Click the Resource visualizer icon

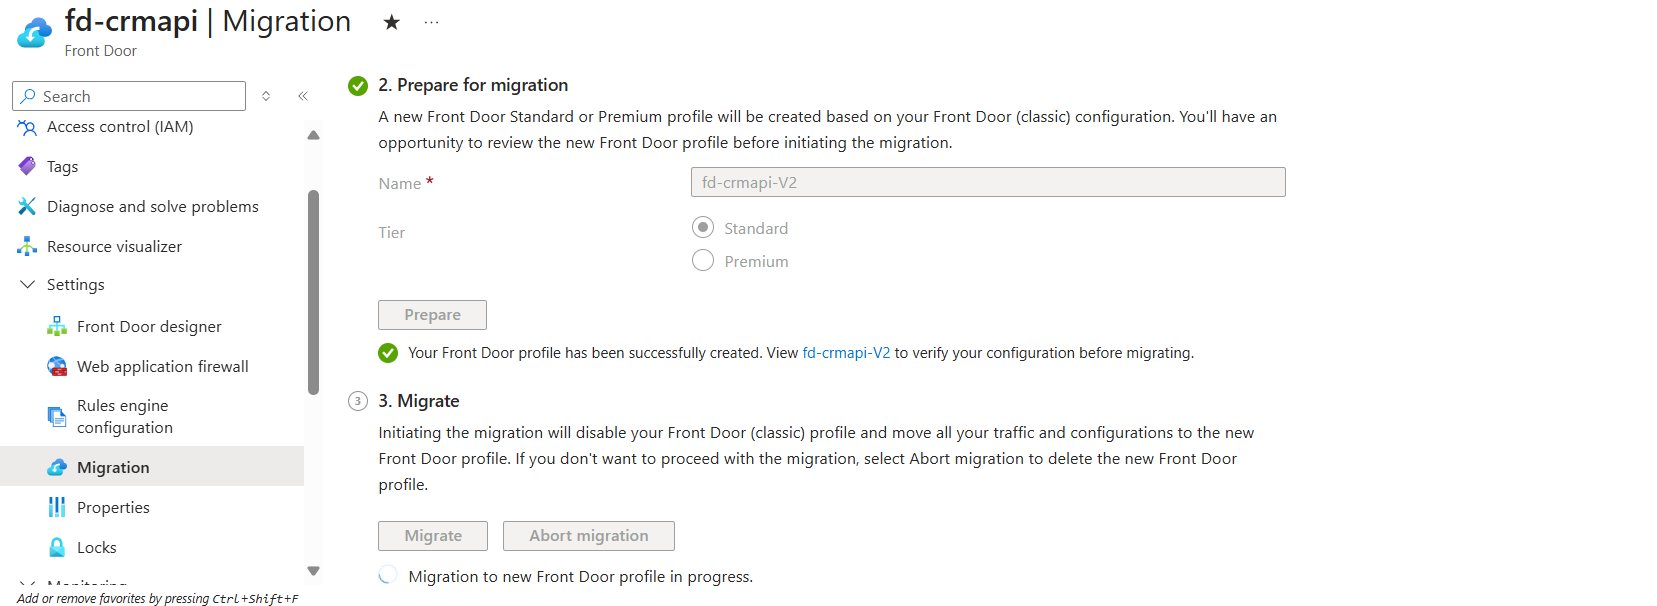click(27, 246)
